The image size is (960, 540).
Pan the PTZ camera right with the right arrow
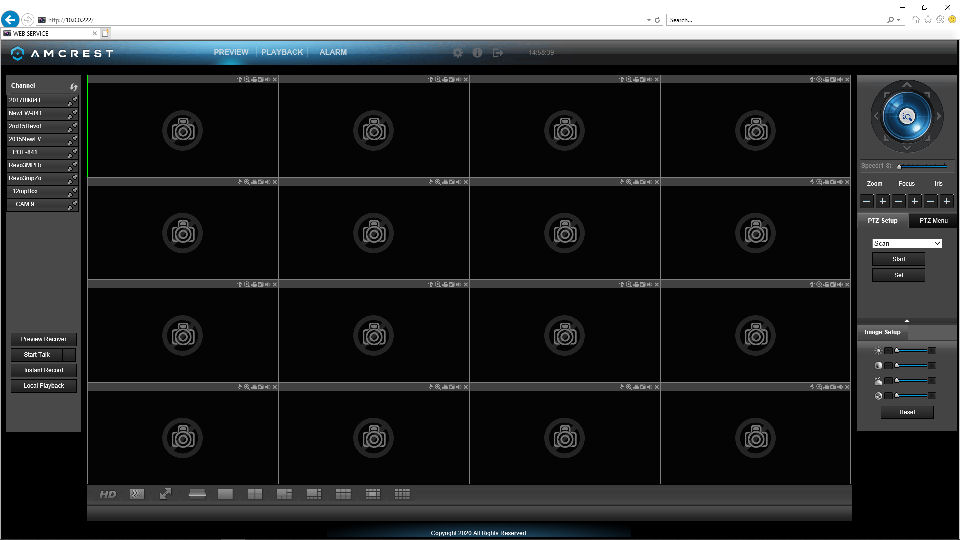939,116
